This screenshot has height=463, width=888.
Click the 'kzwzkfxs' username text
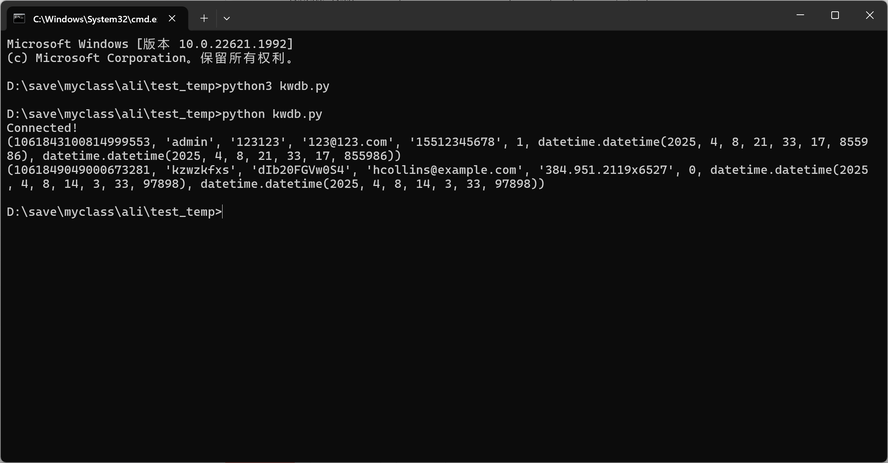click(200, 170)
